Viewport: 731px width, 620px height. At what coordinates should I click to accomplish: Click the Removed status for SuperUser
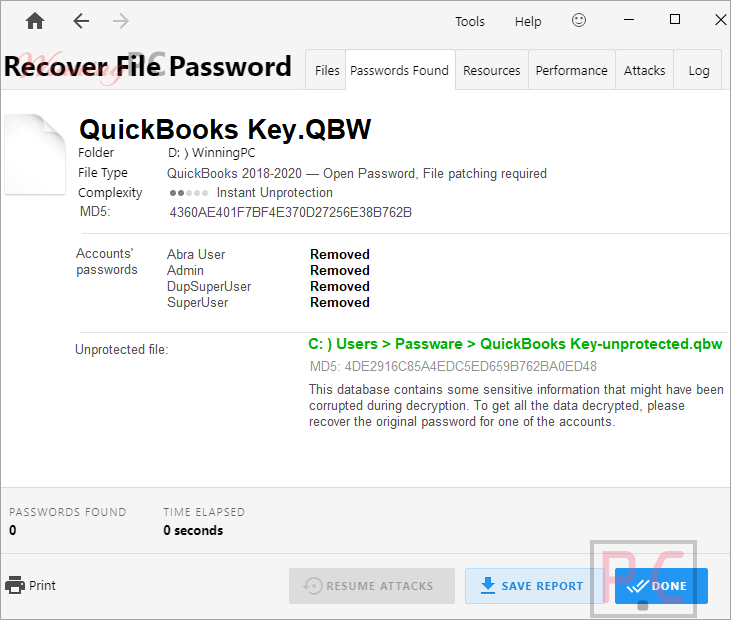(340, 303)
